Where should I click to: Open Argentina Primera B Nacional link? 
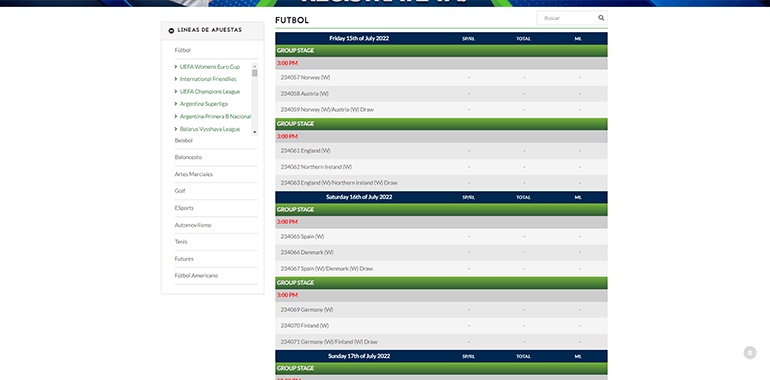(215, 116)
